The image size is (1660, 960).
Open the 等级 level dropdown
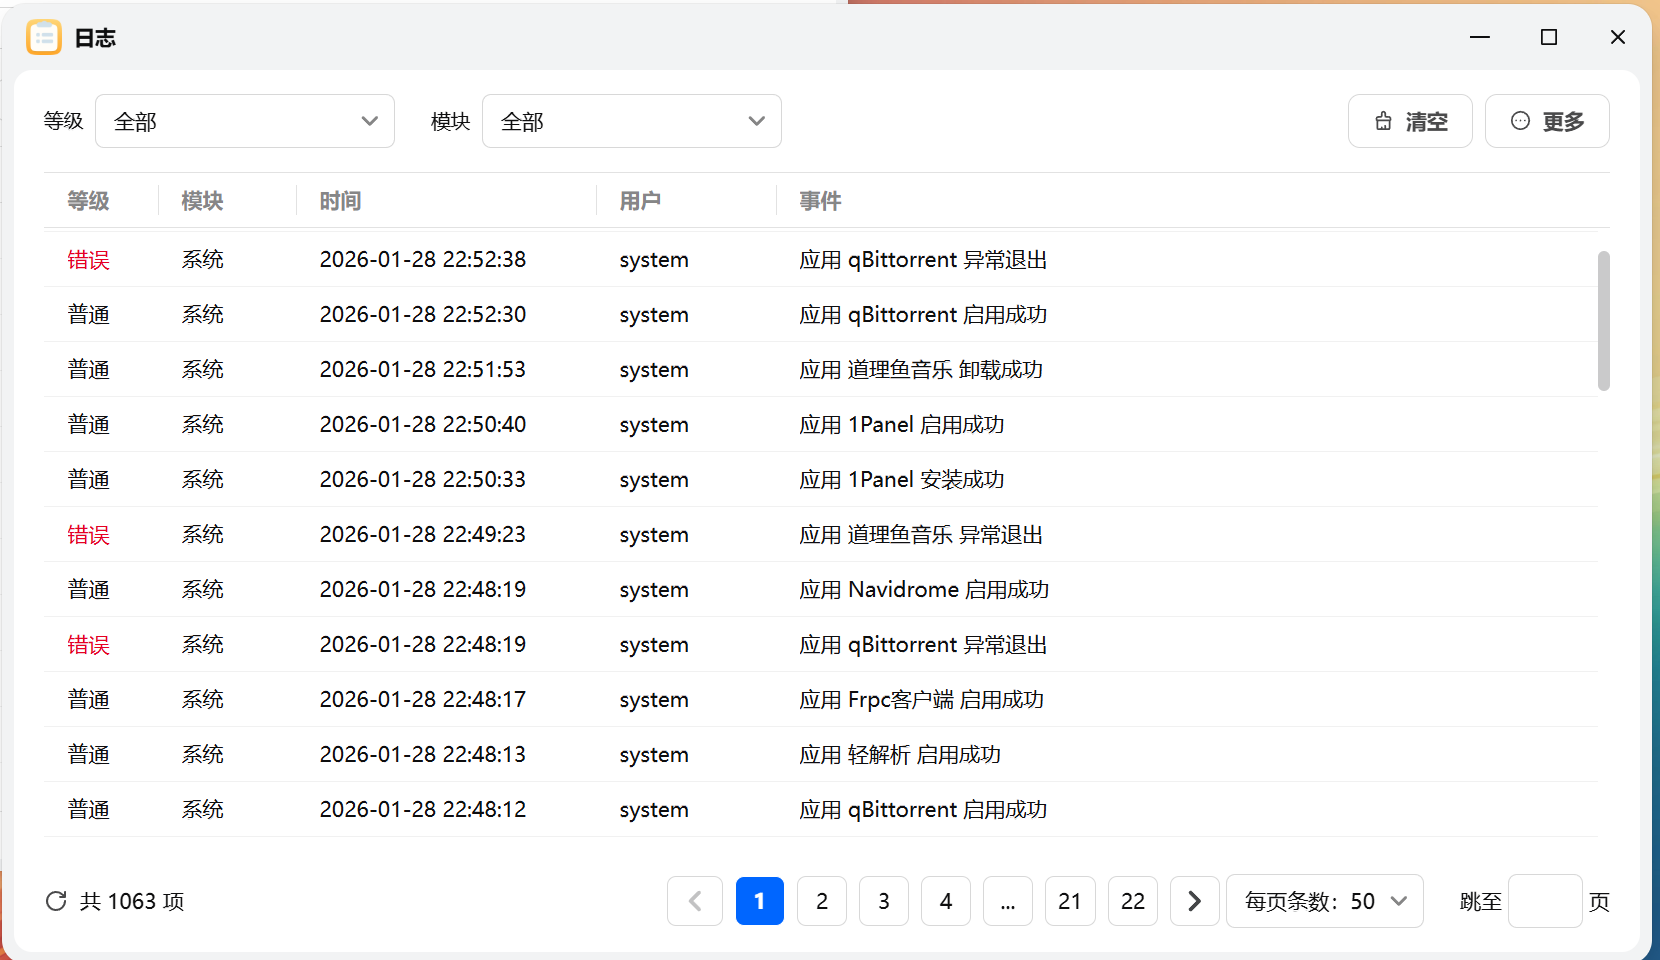(245, 121)
